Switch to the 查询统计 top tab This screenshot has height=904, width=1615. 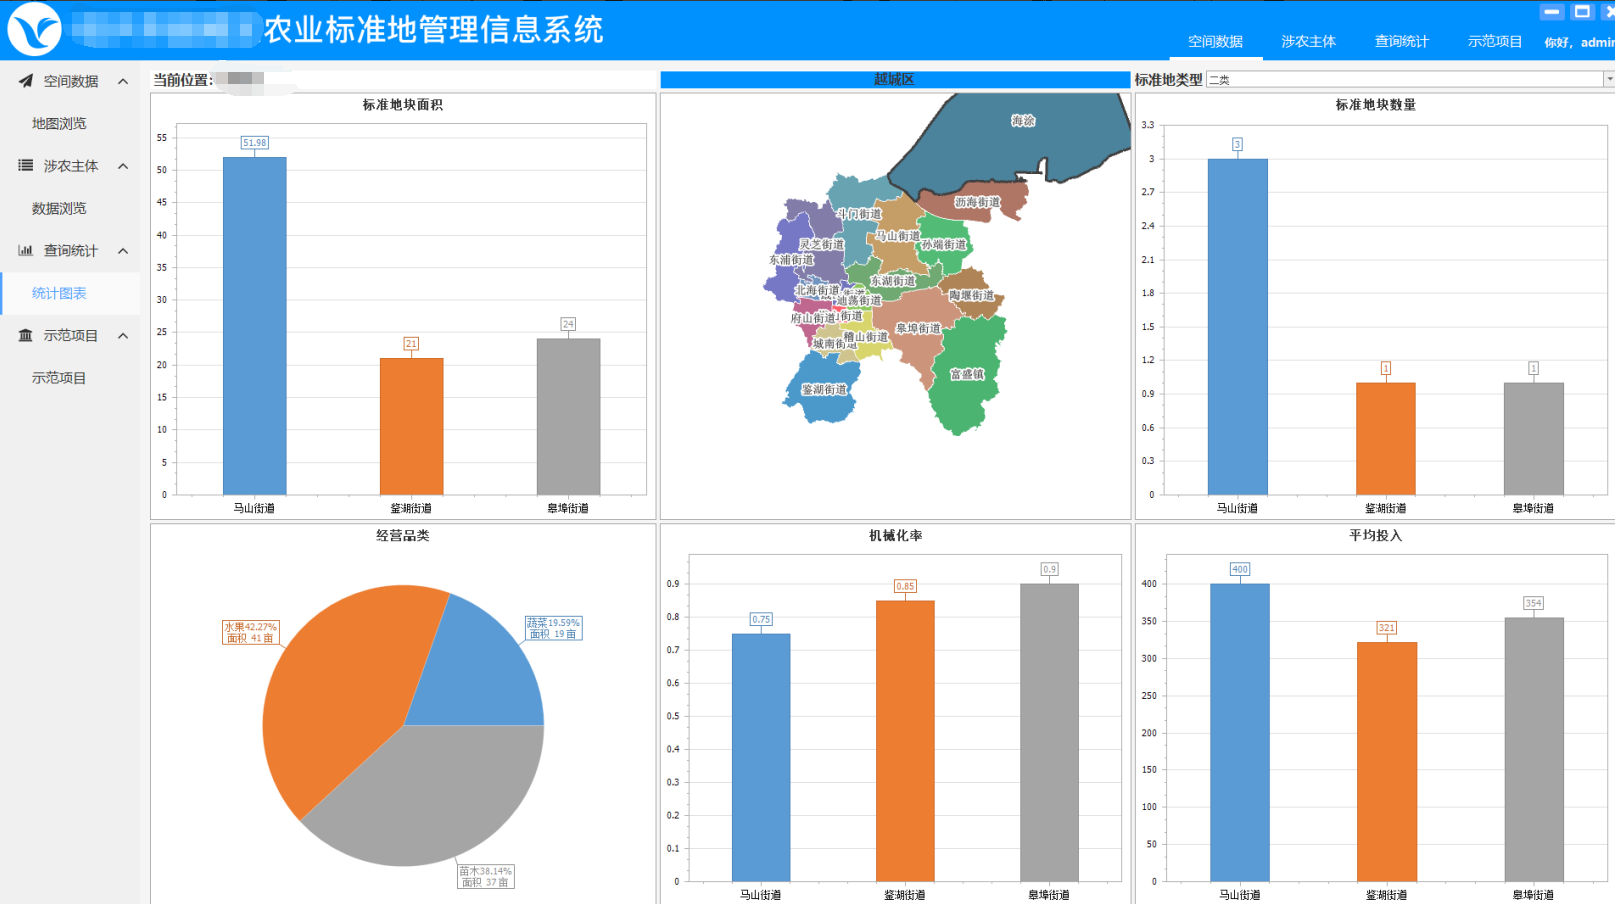(x=1402, y=42)
